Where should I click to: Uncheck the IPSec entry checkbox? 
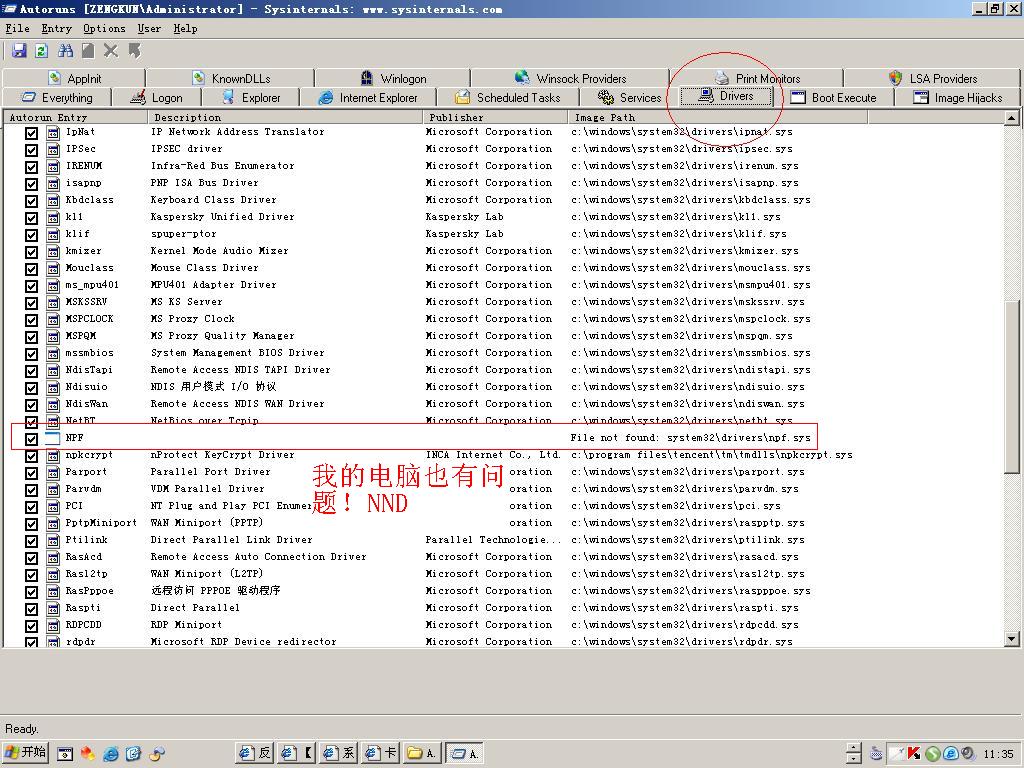point(31,150)
